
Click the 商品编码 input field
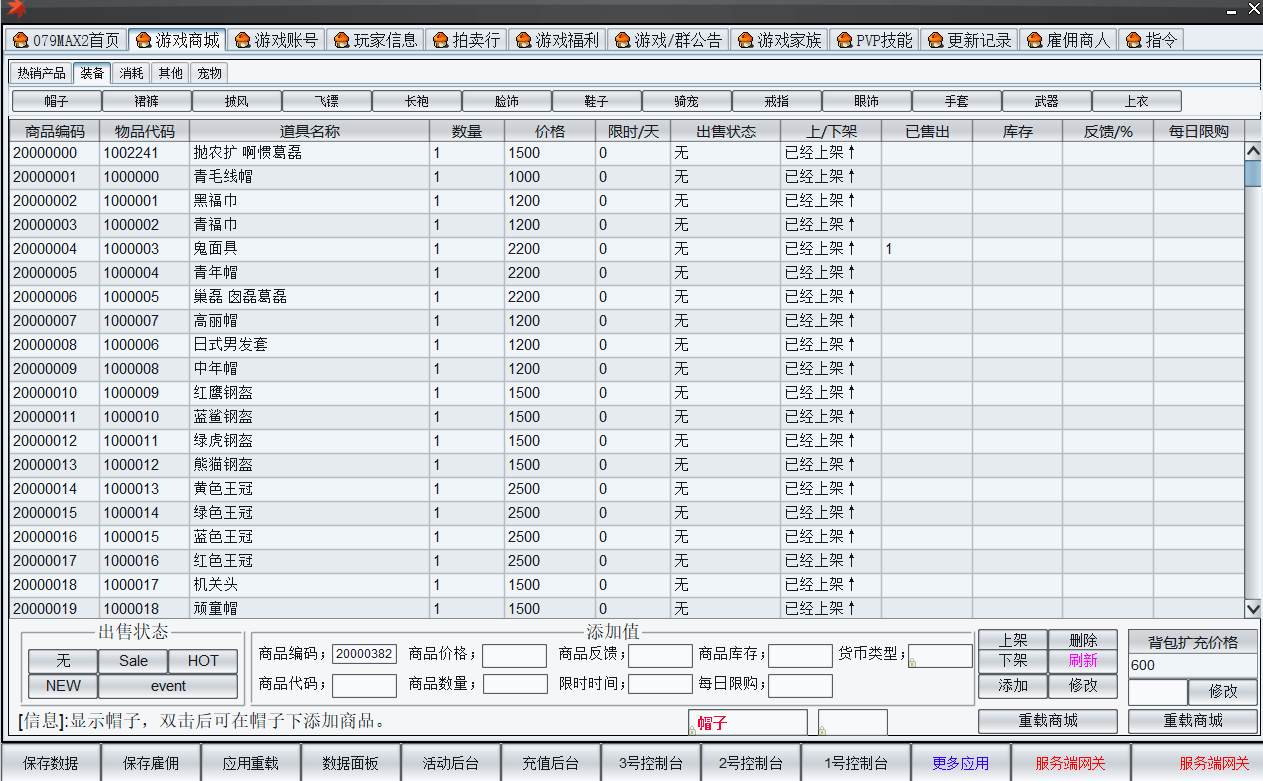[364, 654]
